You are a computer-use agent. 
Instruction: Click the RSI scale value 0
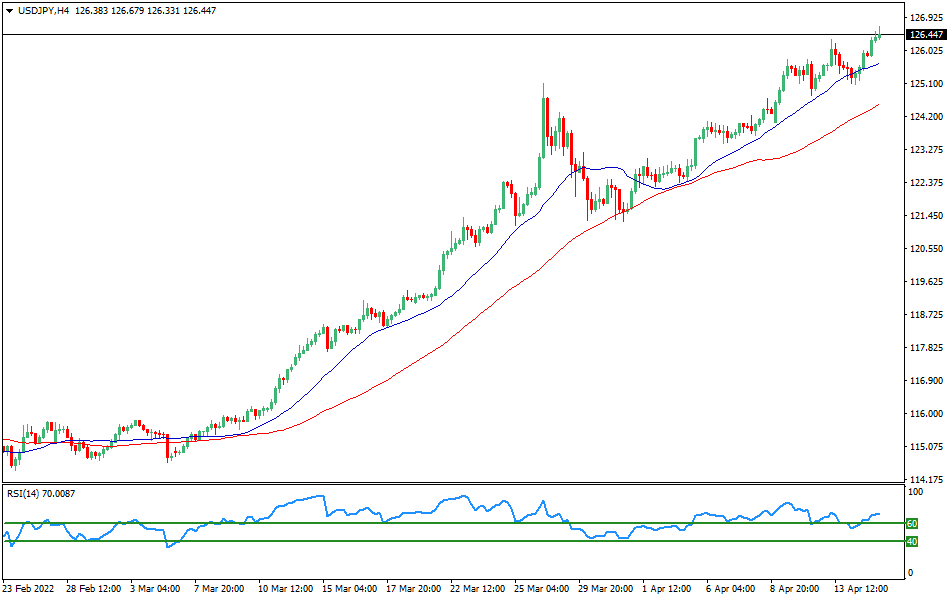(x=911, y=572)
